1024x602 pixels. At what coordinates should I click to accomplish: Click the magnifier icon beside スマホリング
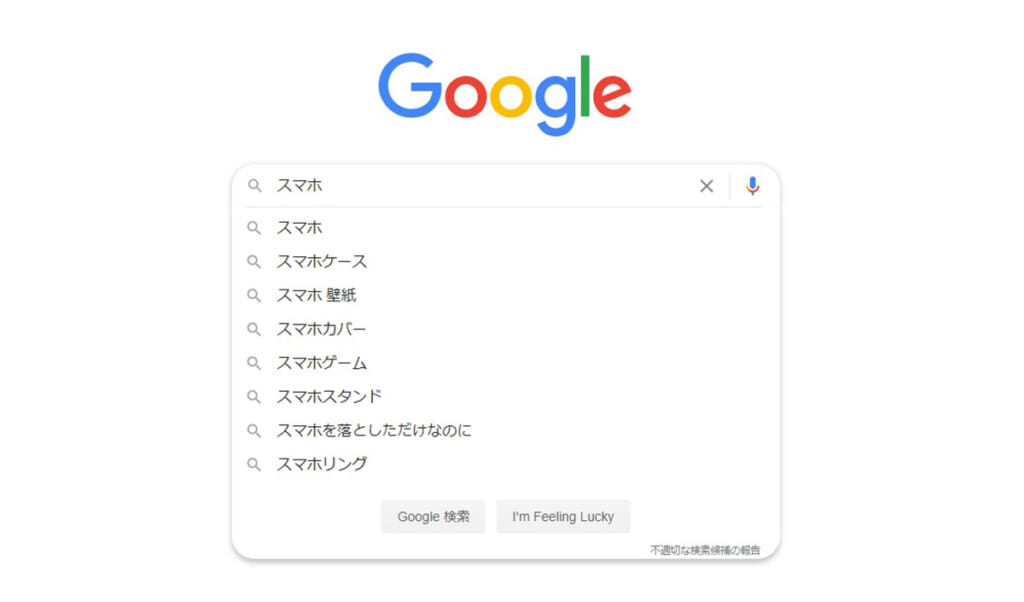[x=254, y=465]
